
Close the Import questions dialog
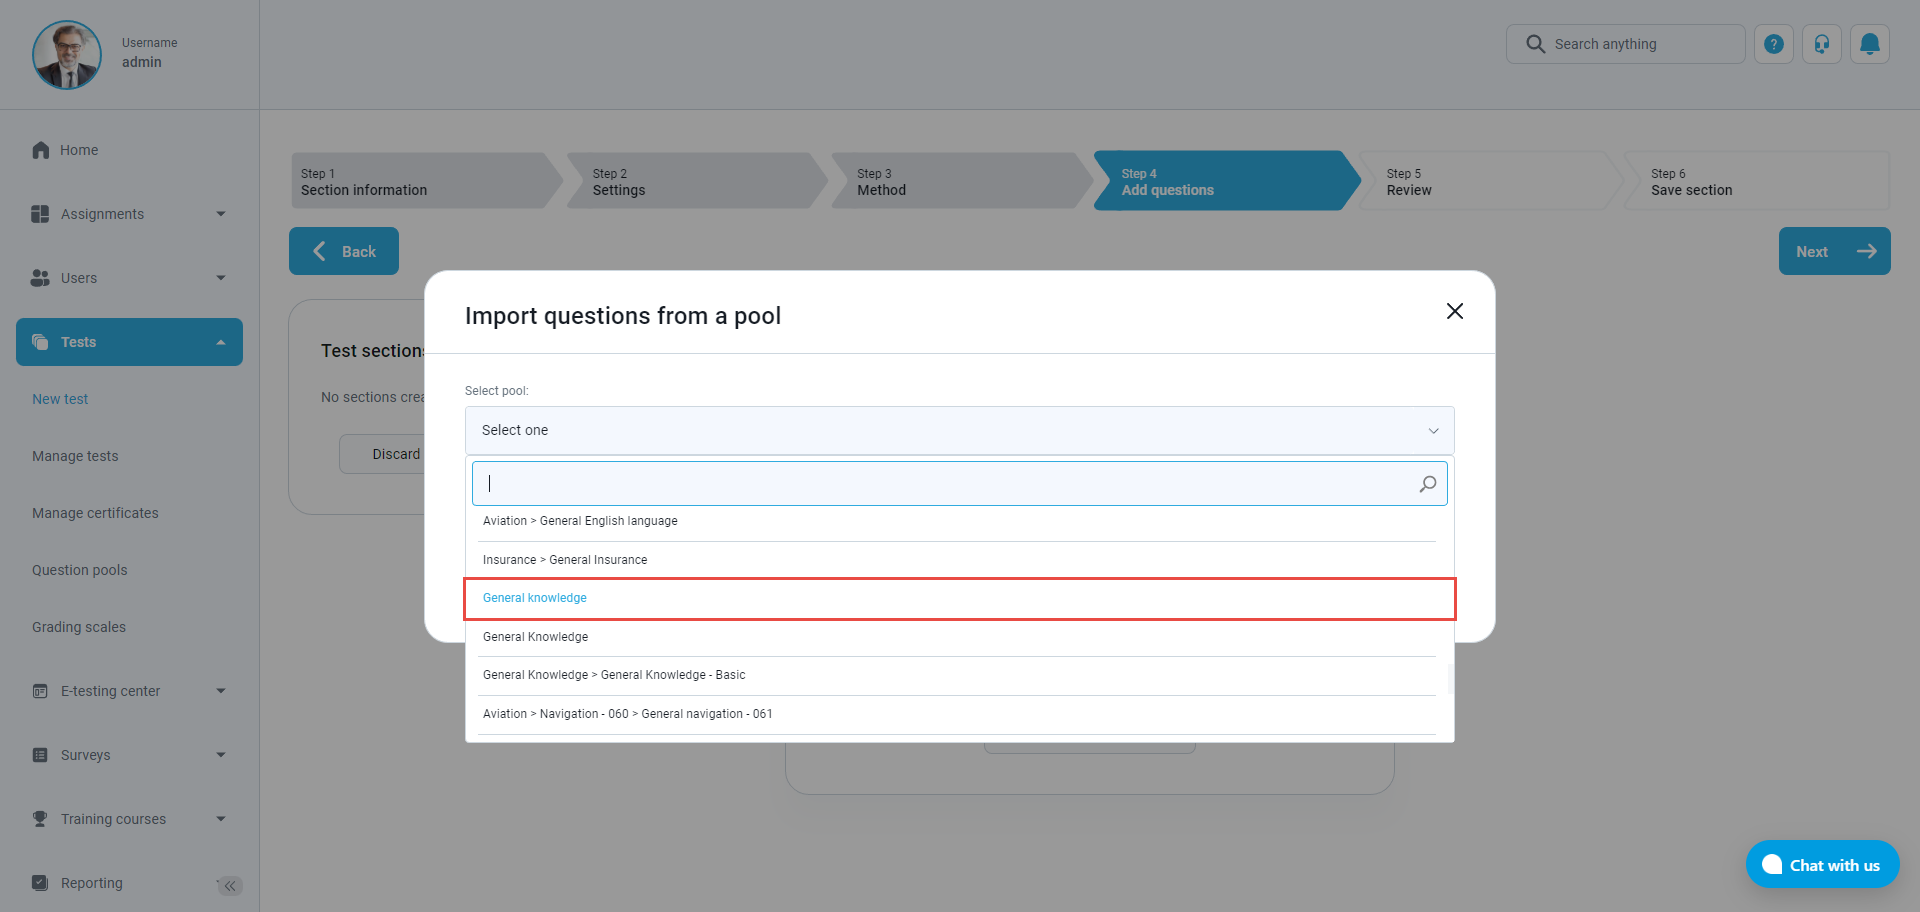click(1454, 311)
